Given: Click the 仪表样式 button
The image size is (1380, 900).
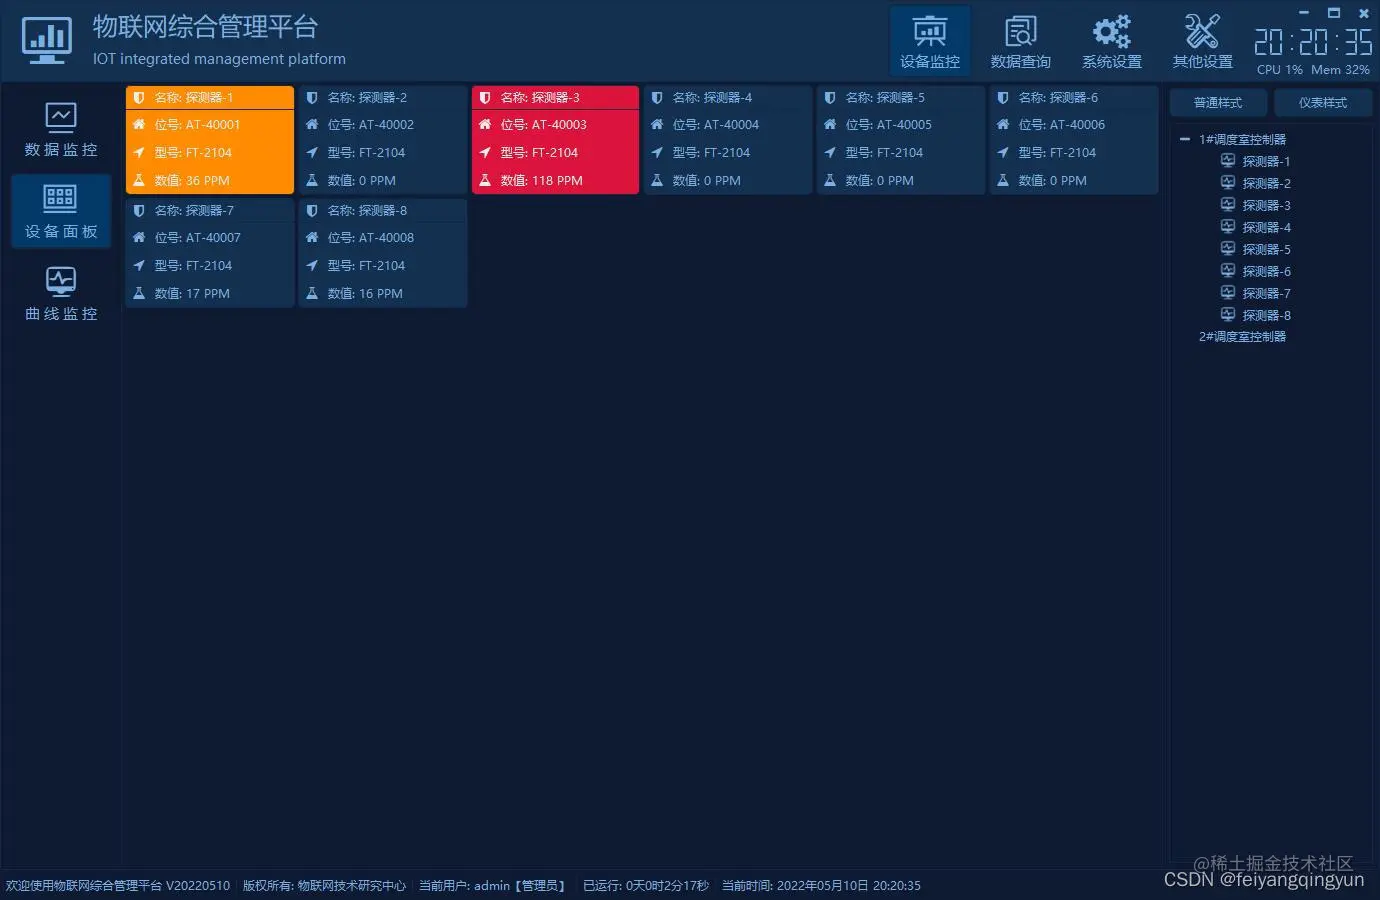Looking at the screenshot, I should tap(1322, 103).
